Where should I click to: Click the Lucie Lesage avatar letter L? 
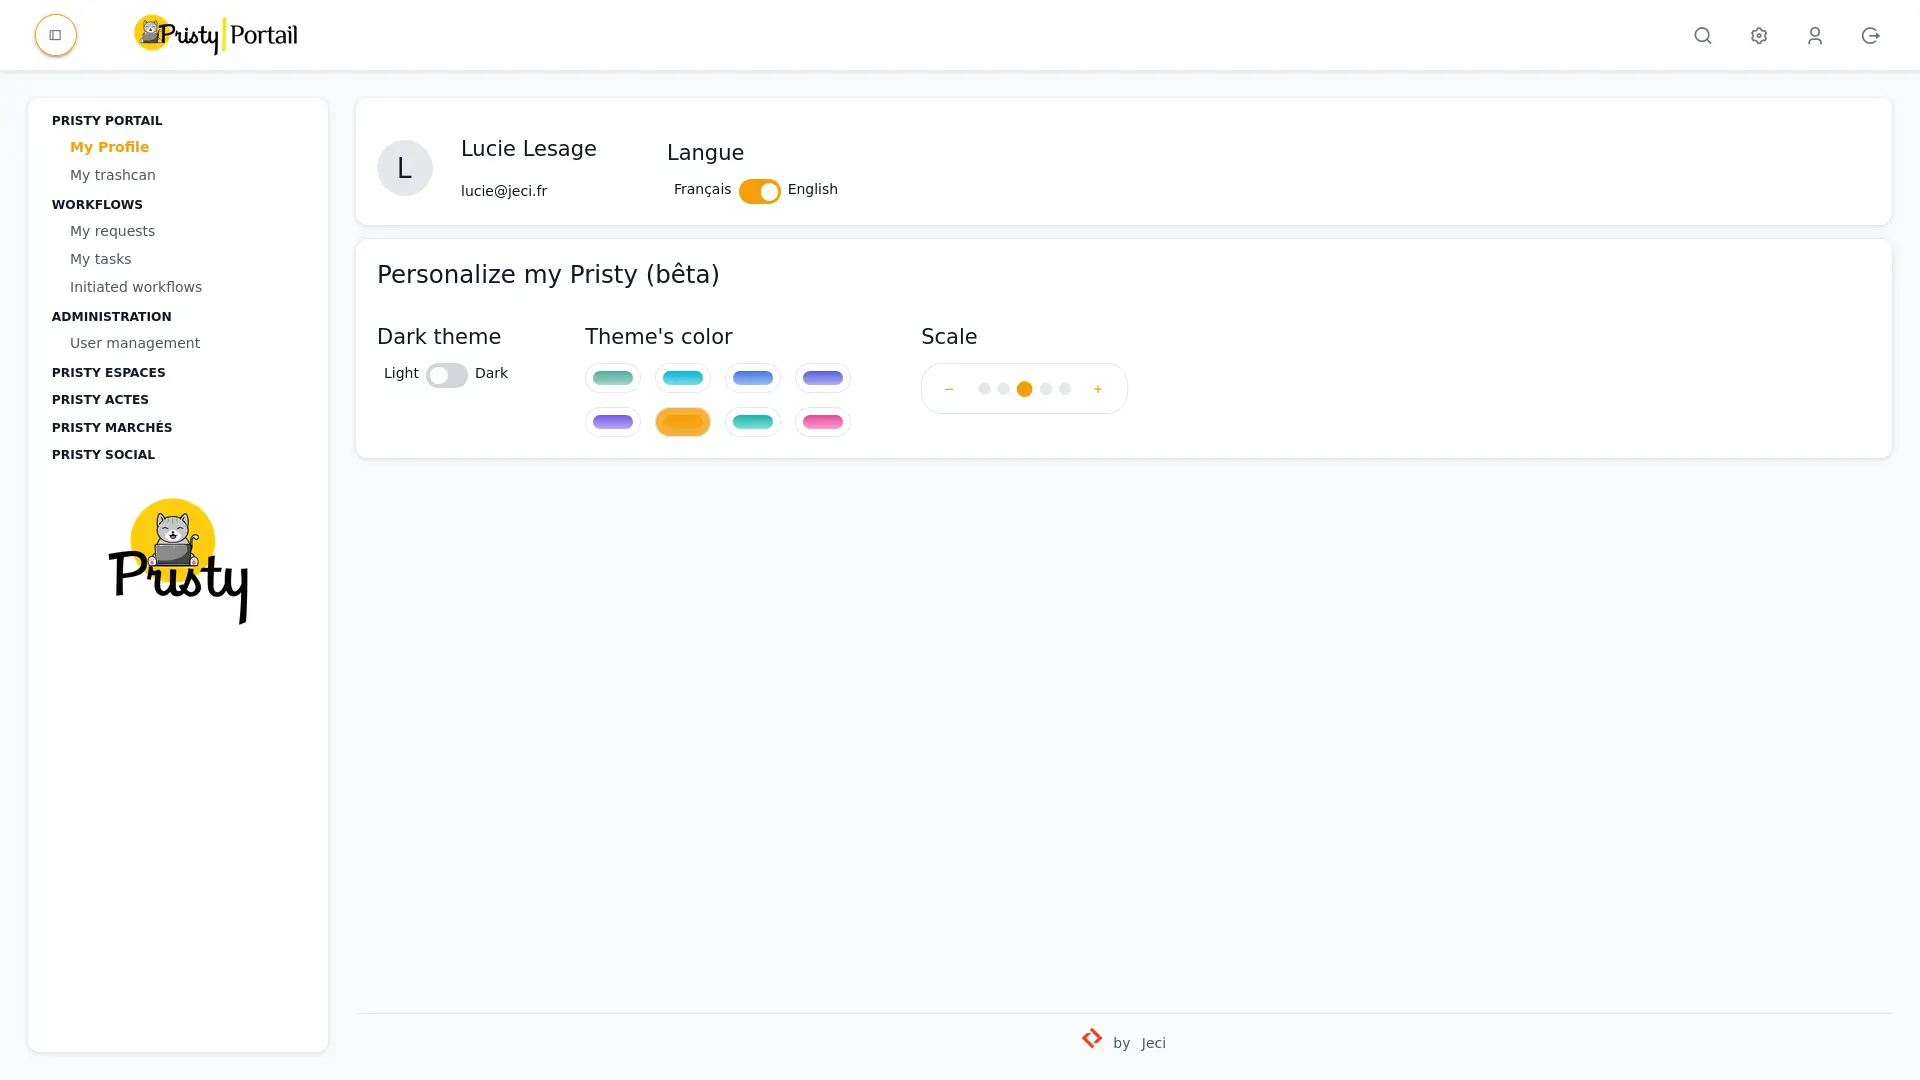(x=404, y=168)
